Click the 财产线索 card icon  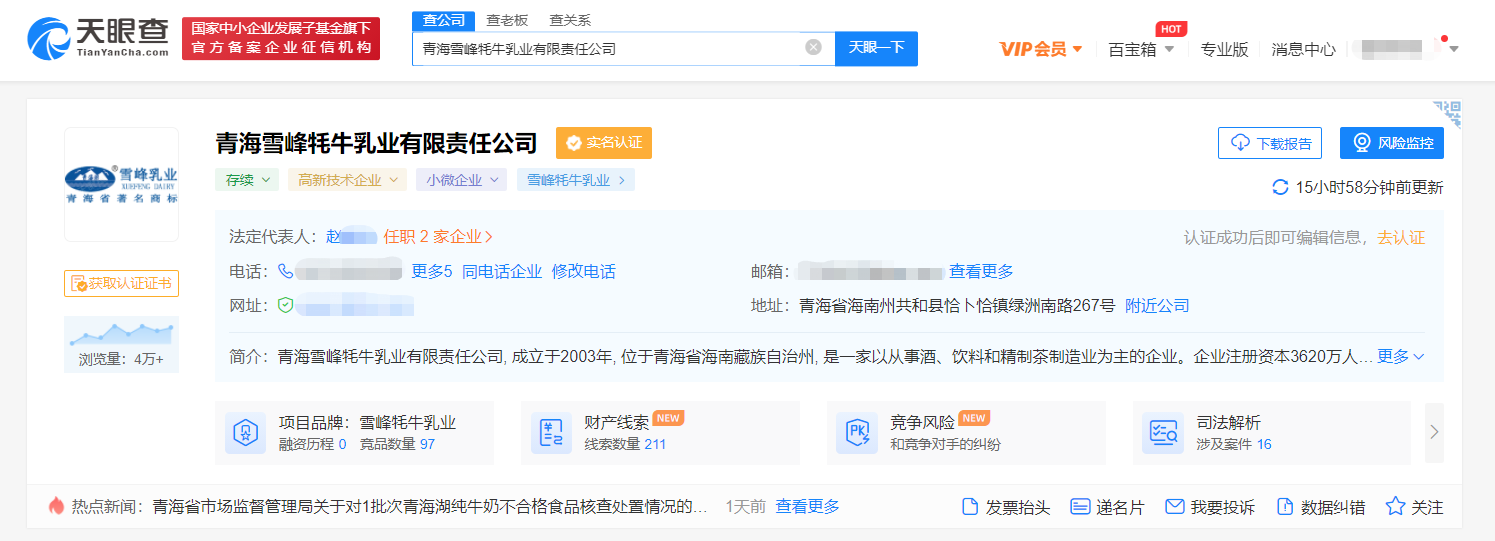click(x=552, y=433)
